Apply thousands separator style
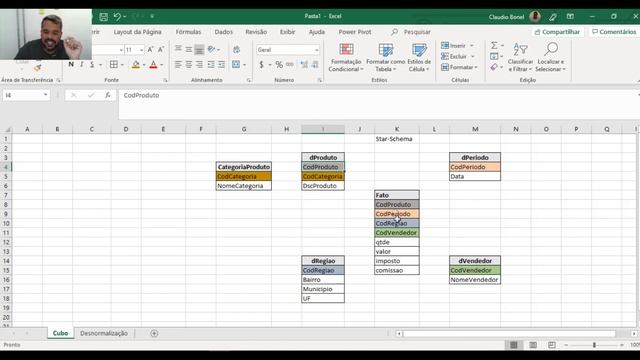640x360 pixels. [290, 64]
